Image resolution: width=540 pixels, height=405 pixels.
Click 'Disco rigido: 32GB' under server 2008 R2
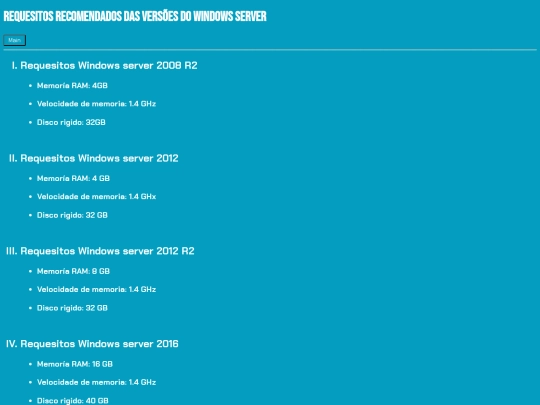pyautogui.click(x=71, y=122)
